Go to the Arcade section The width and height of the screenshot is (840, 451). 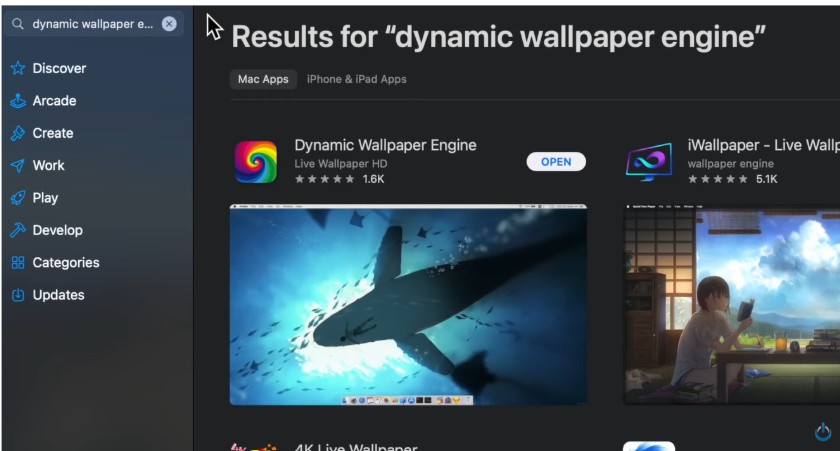[x=54, y=101]
